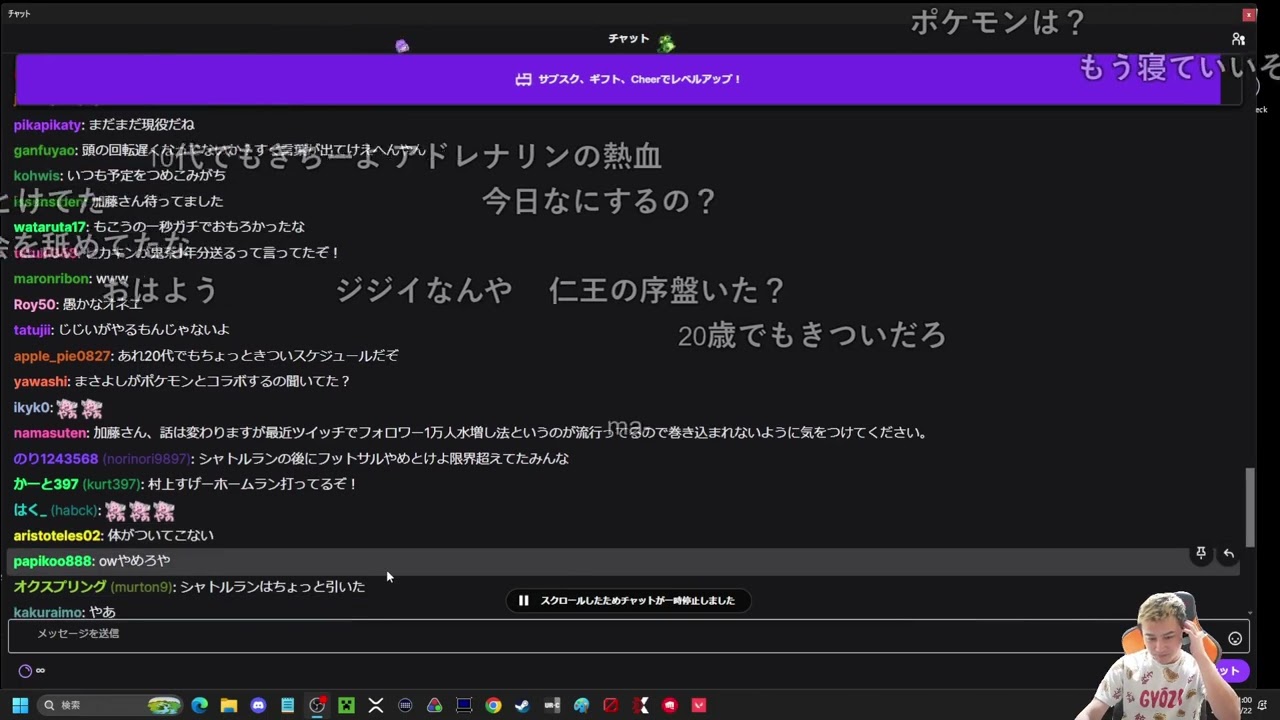
Task: Click the ikyk0 username
Action: pyautogui.click(x=31, y=407)
